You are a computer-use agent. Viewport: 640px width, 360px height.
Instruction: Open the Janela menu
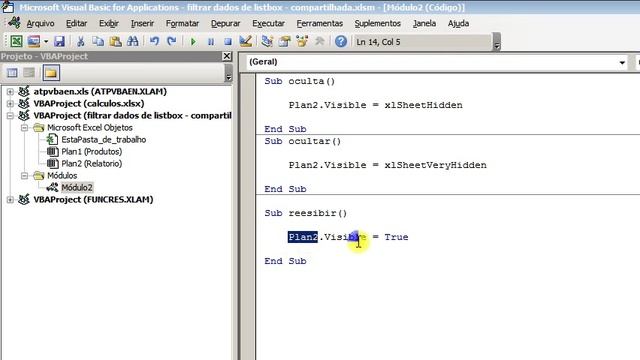[424, 23]
